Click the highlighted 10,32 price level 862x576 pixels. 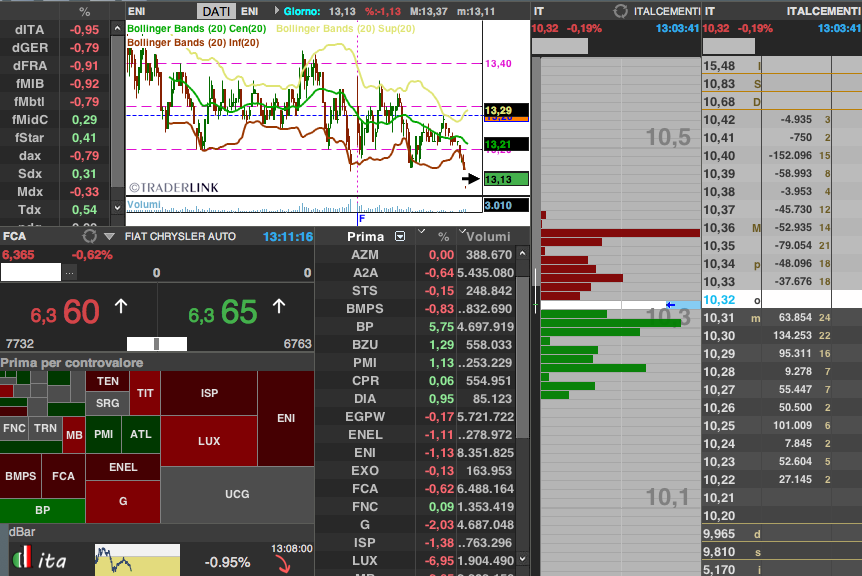[x=719, y=300]
